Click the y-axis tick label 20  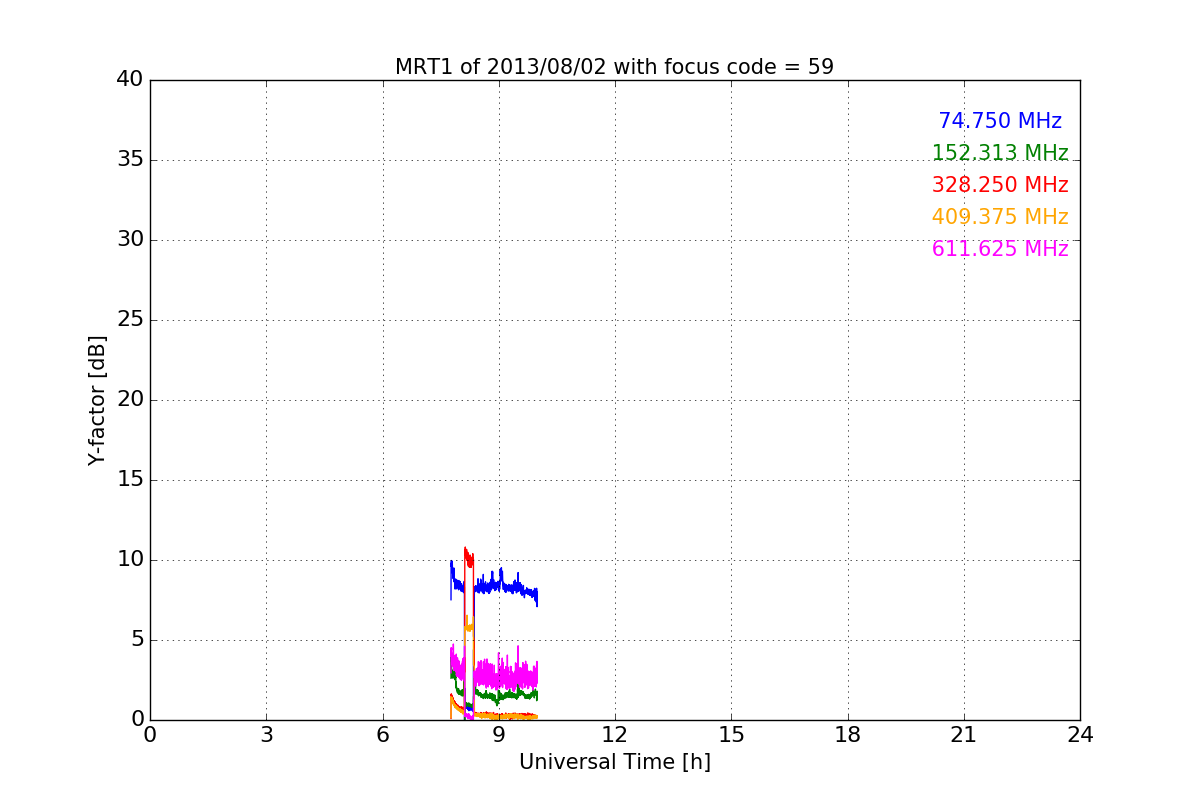(130, 400)
